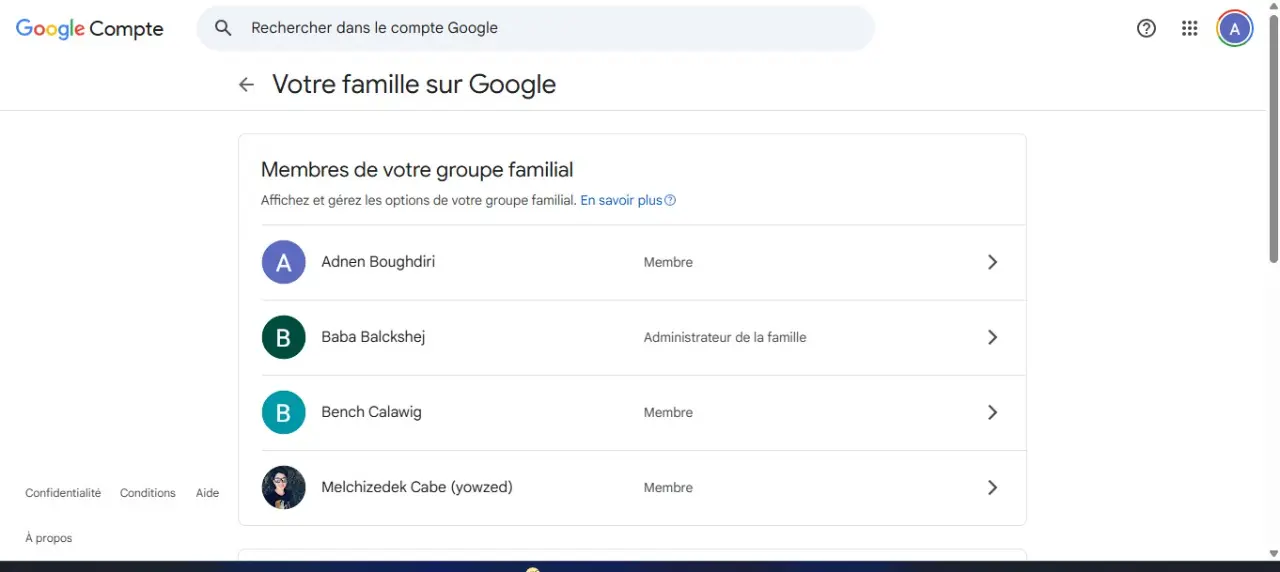Focus the Rechercher dans le compte Google field
The height and width of the screenshot is (572, 1280).
pyautogui.click(x=536, y=28)
